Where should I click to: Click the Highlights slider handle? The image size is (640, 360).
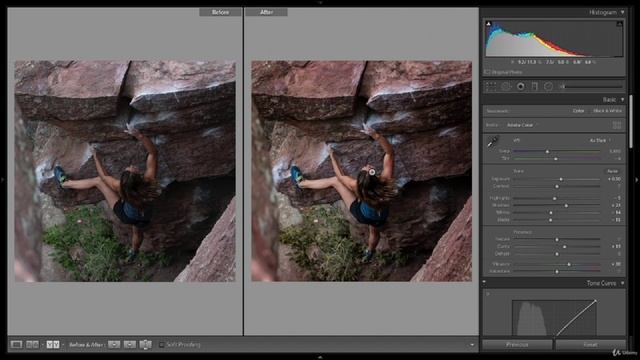pyautogui.click(x=555, y=198)
